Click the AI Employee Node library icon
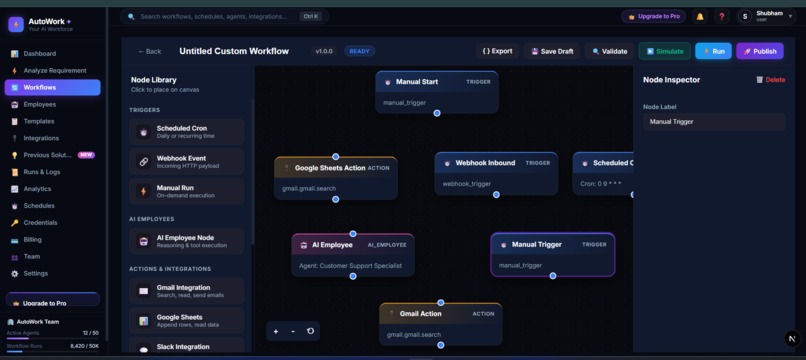 click(x=144, y=241)
